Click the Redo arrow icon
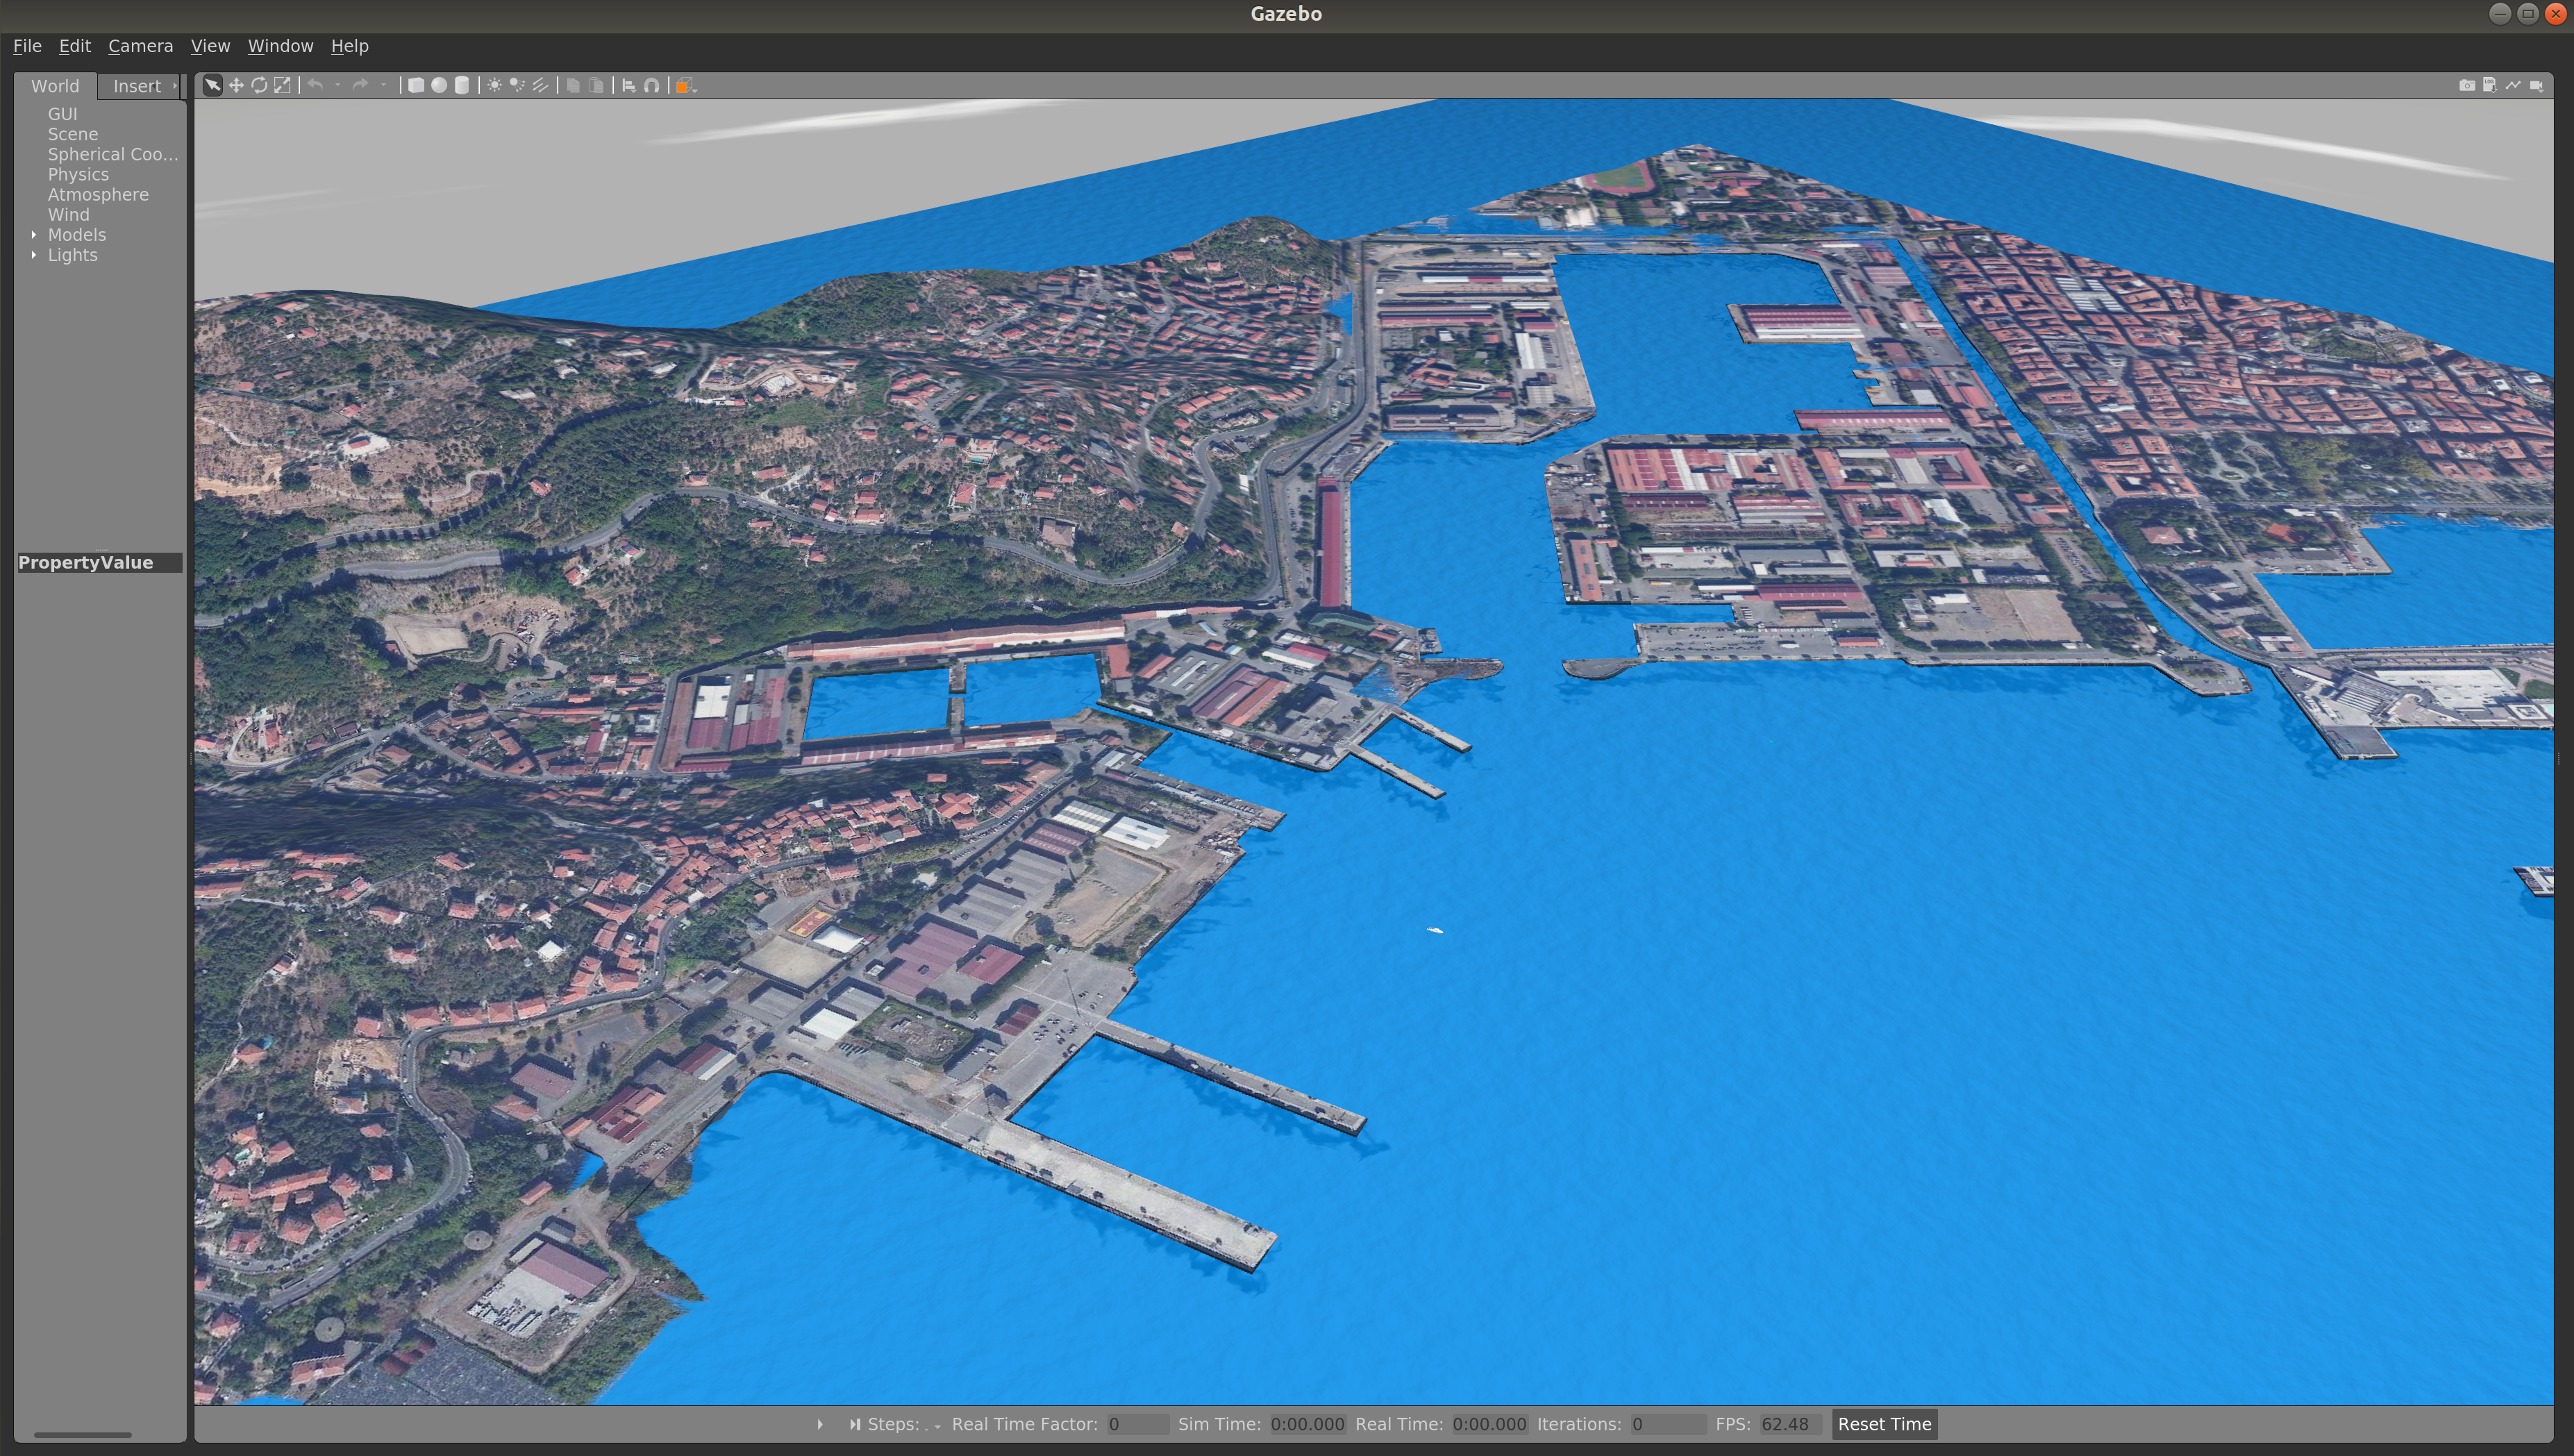This screenshot has height=1456, width=2574. (x=361, y=85)
